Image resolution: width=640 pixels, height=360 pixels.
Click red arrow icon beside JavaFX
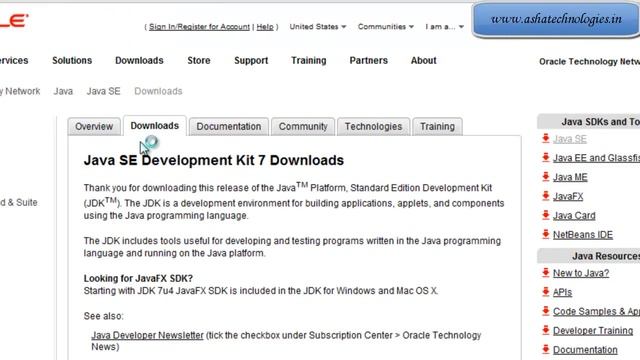pyautogui.click(x=545, y=196)
